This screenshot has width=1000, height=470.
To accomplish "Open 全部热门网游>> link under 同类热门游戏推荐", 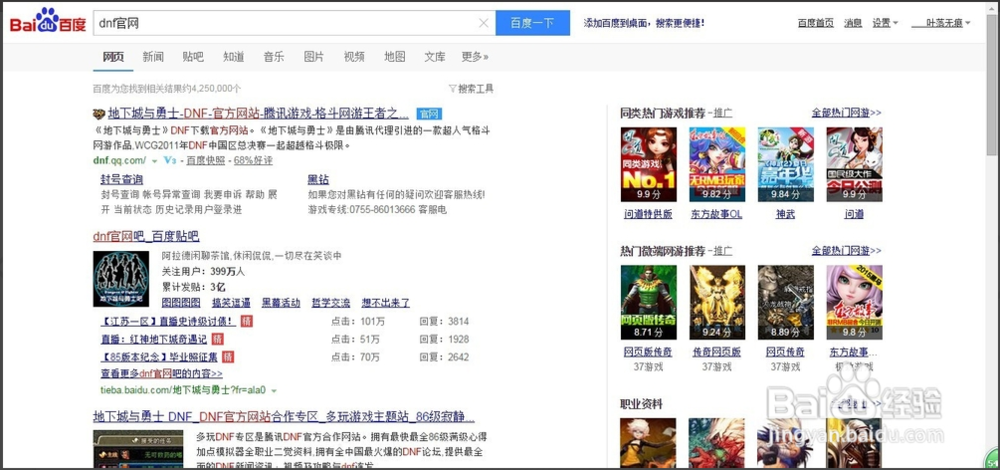I will point(846,113).
